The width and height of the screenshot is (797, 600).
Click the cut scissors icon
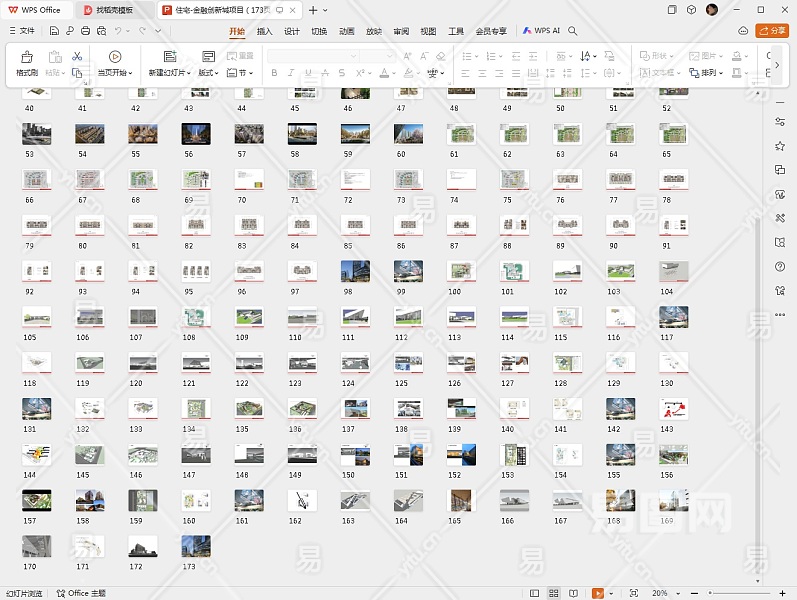(77, 57)
